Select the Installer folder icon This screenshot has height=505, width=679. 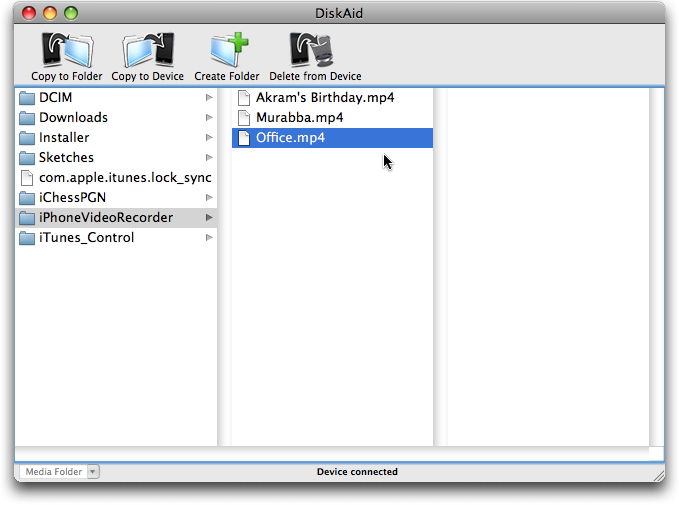27,138
